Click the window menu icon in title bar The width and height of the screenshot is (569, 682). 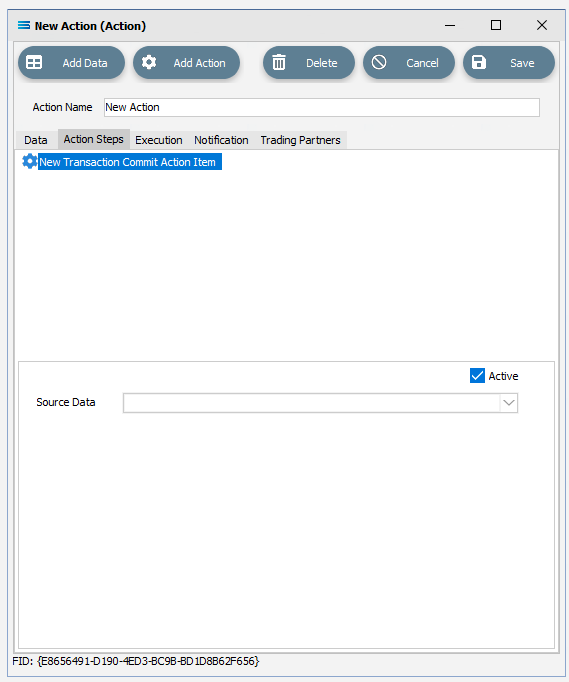(x=24, y=25)
